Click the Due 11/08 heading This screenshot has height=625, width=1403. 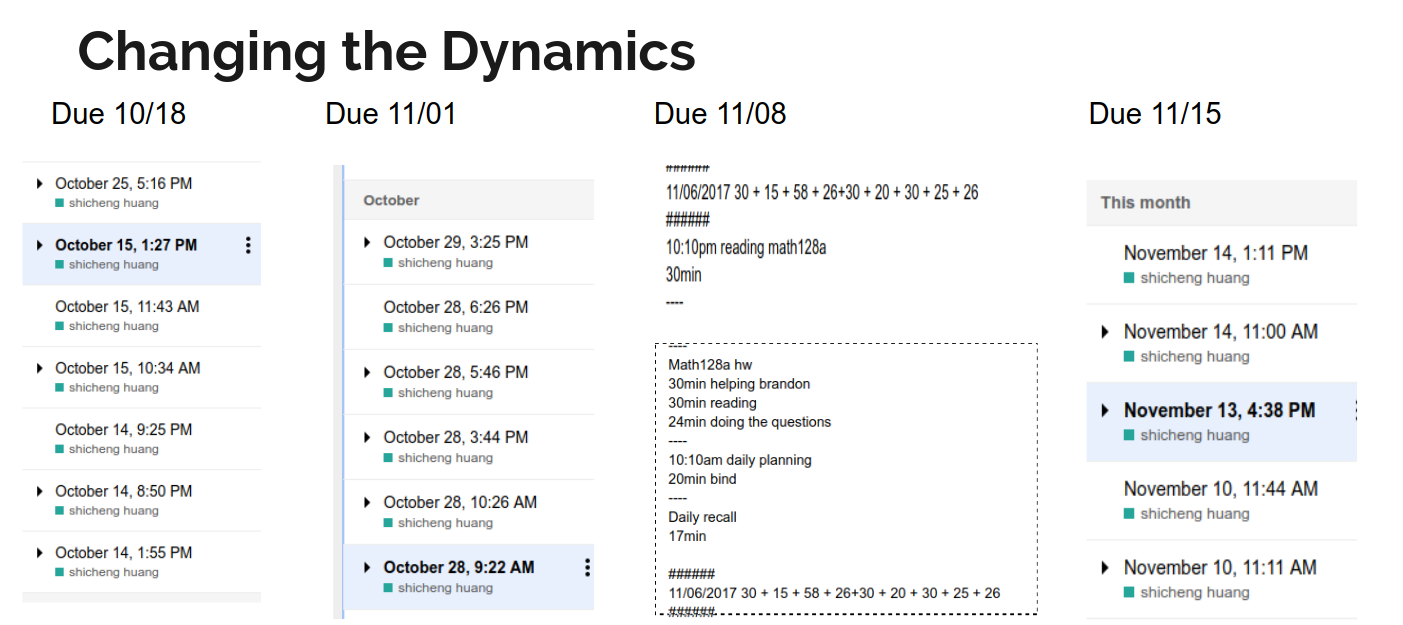[x=720, y=113]
